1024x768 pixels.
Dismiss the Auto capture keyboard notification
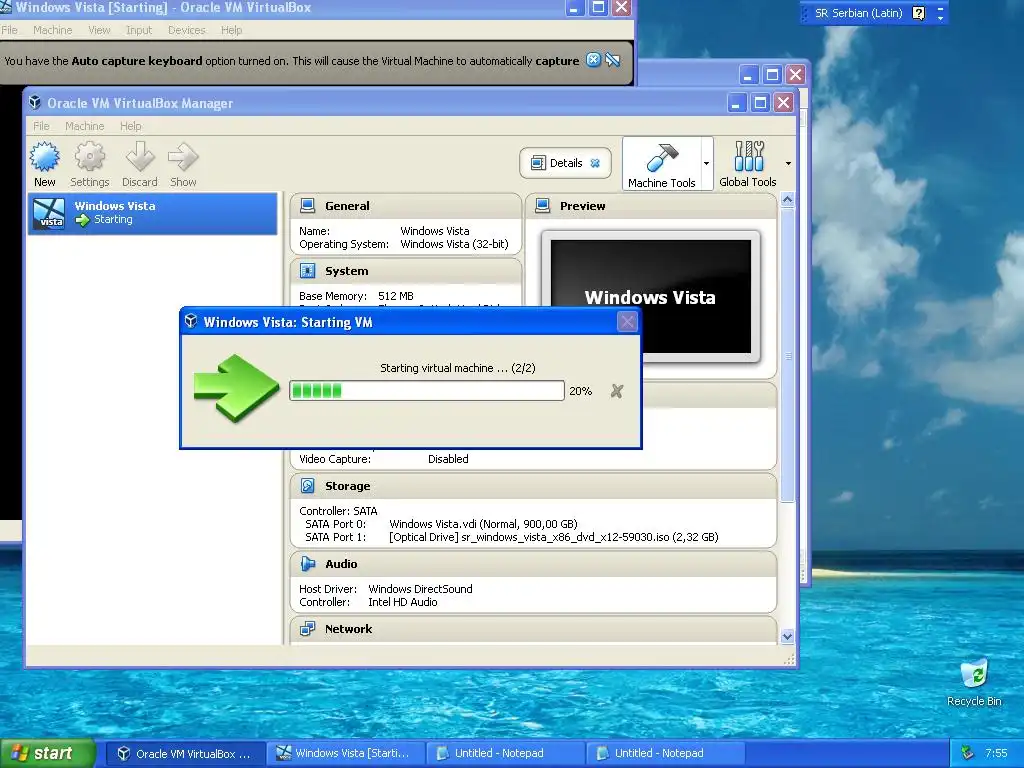593,60
